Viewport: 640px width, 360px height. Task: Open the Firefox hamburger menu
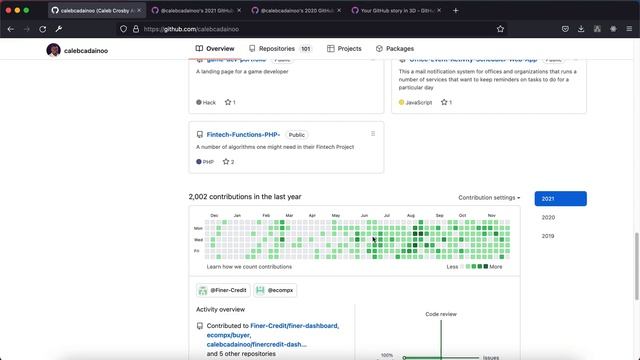point(629,29)
